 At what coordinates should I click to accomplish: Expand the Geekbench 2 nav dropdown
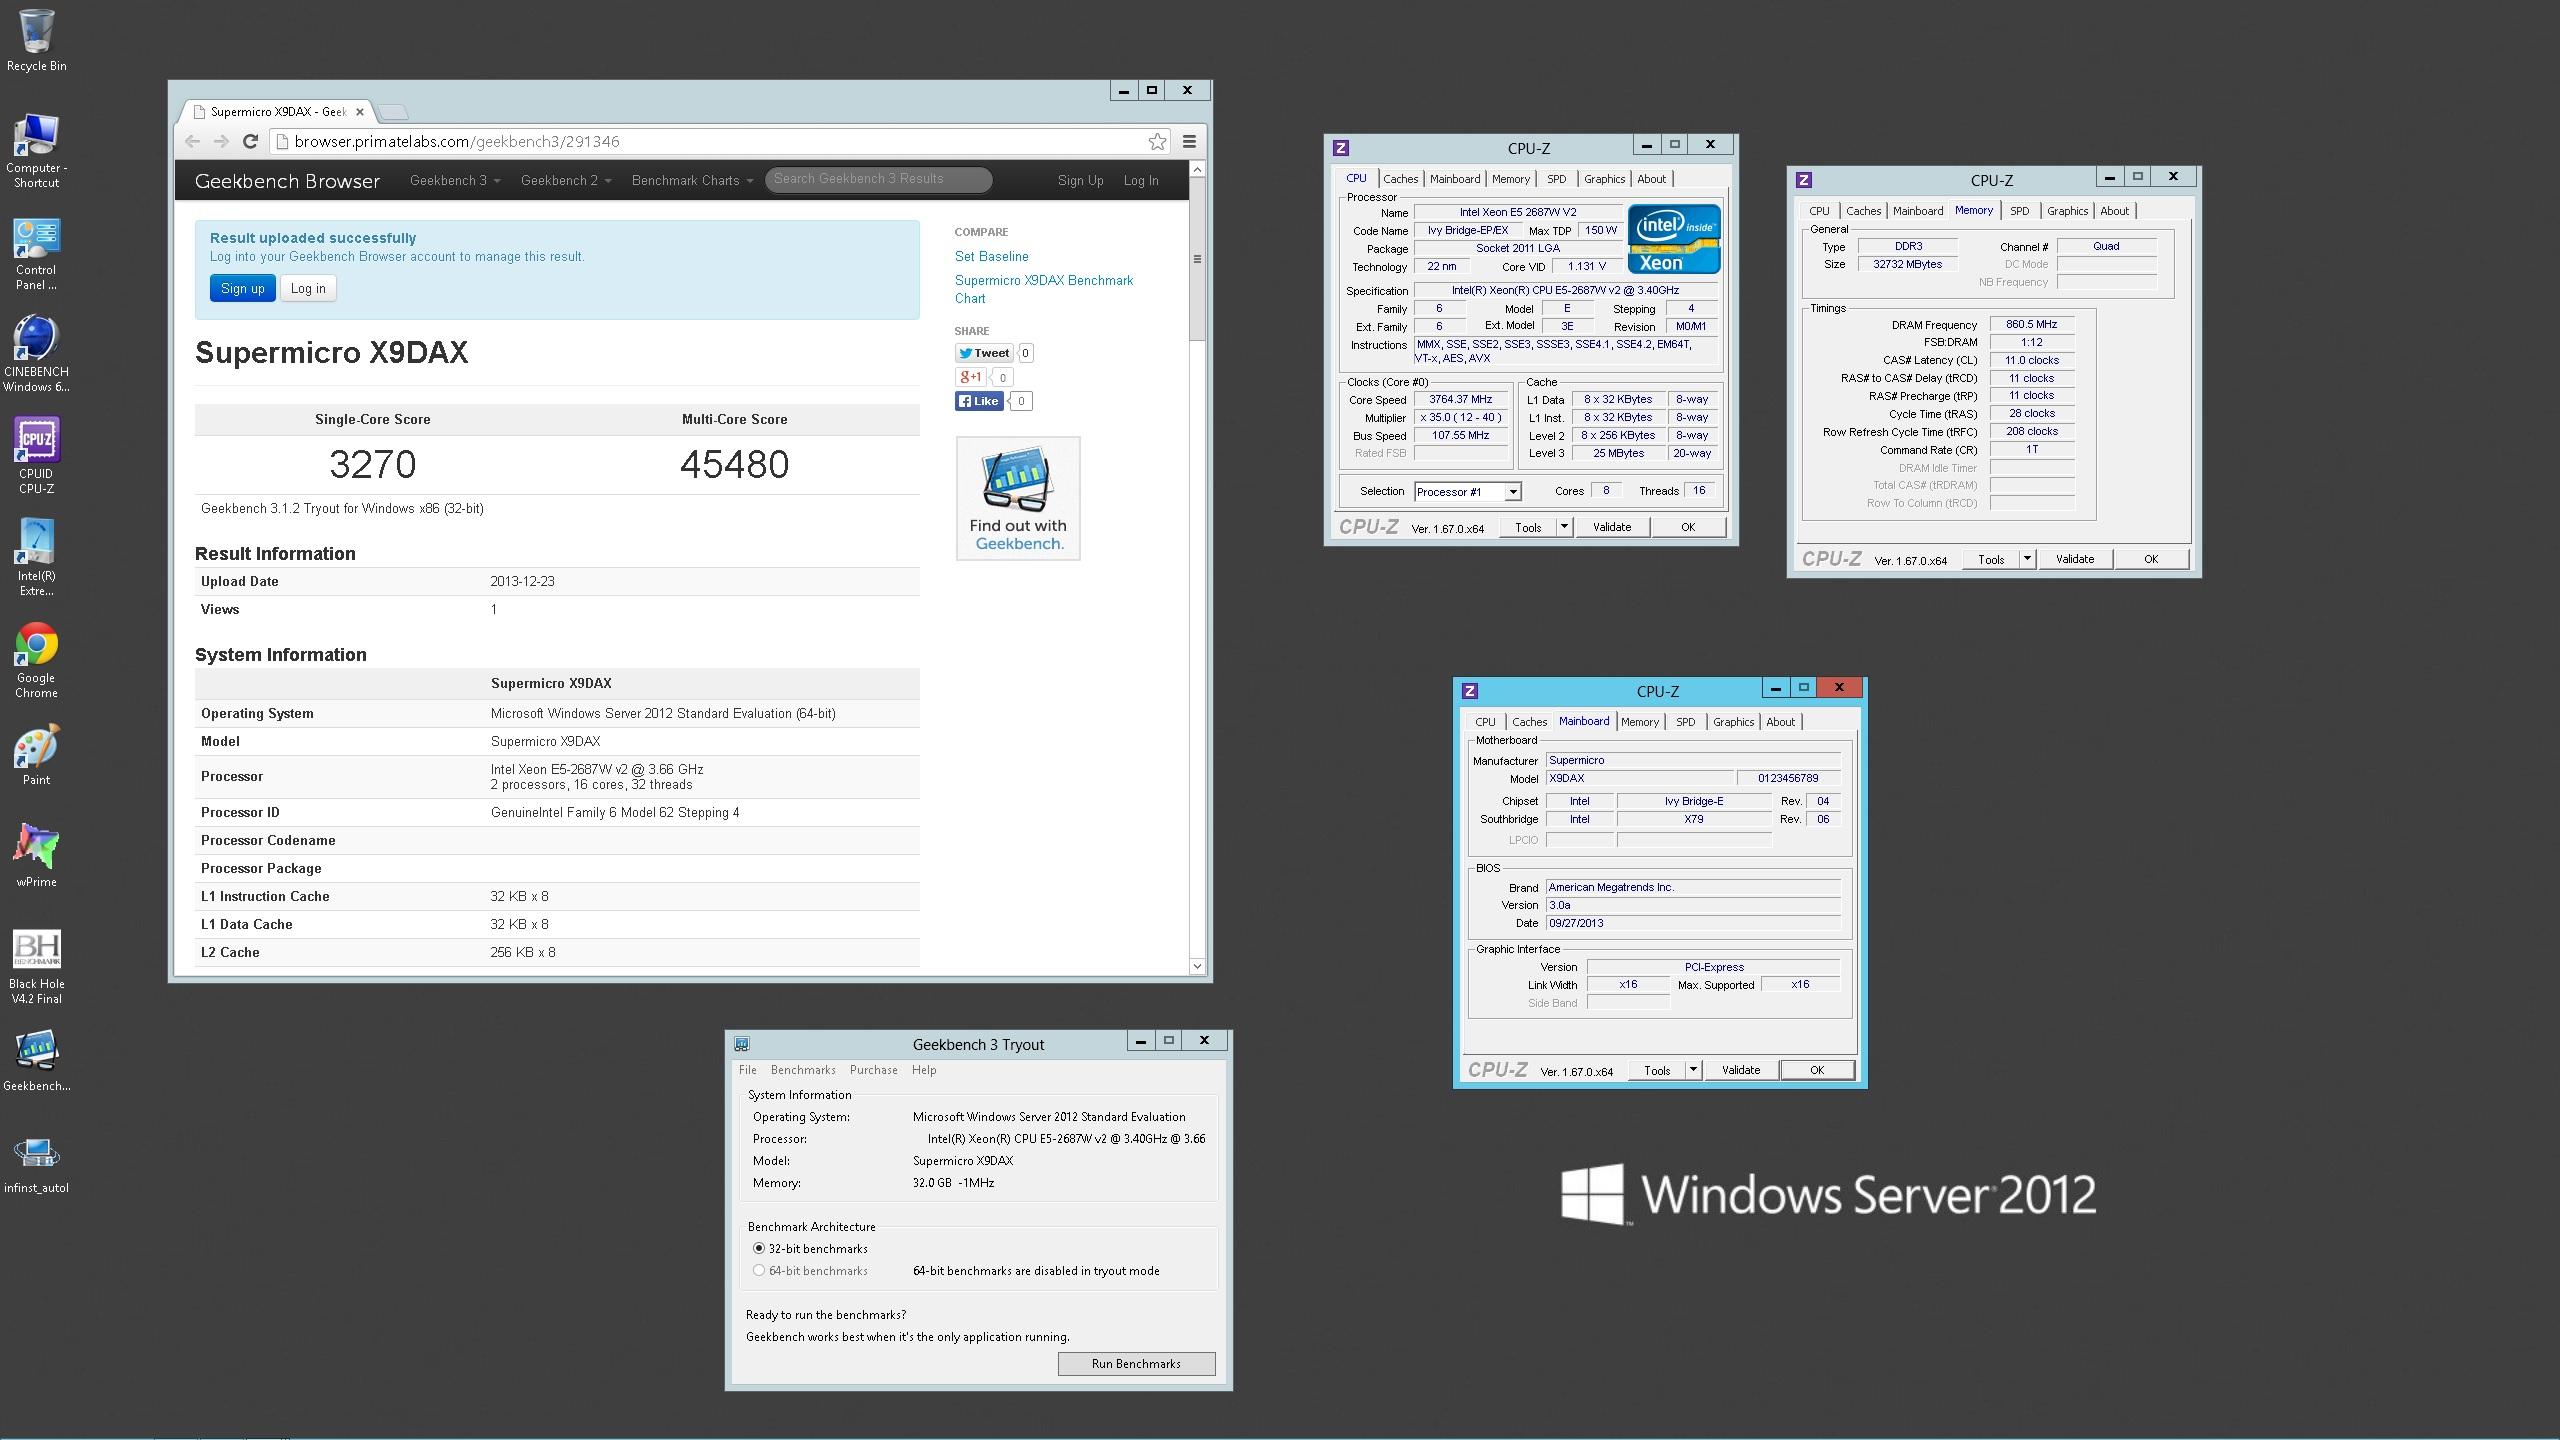[x=566, y=181]
